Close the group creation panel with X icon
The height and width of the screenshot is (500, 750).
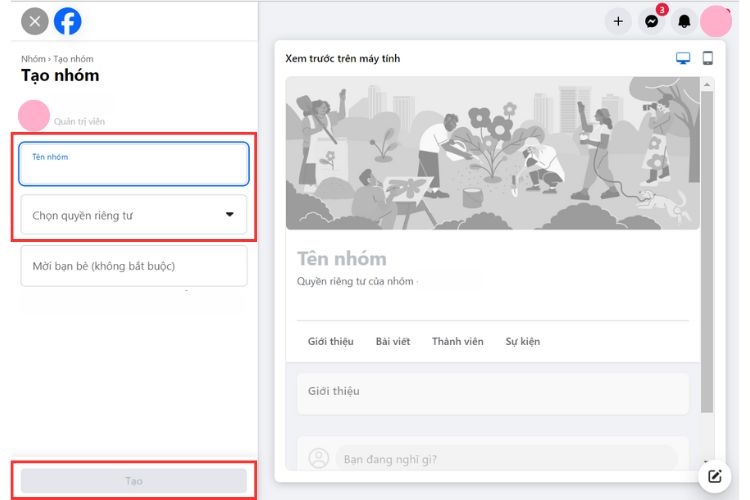point(34,22)
